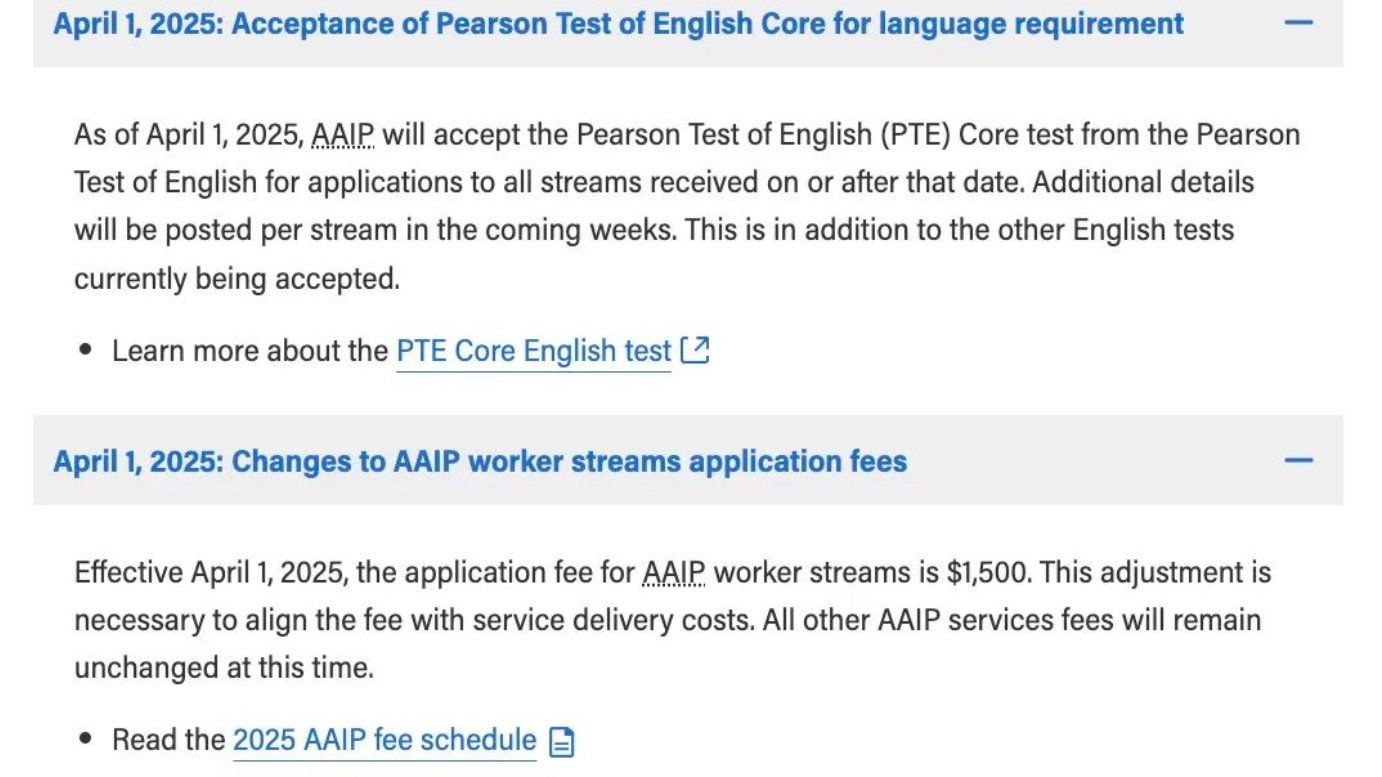Click external link icon beside PTE Core
1382x777 pixels.
(694, 350)
